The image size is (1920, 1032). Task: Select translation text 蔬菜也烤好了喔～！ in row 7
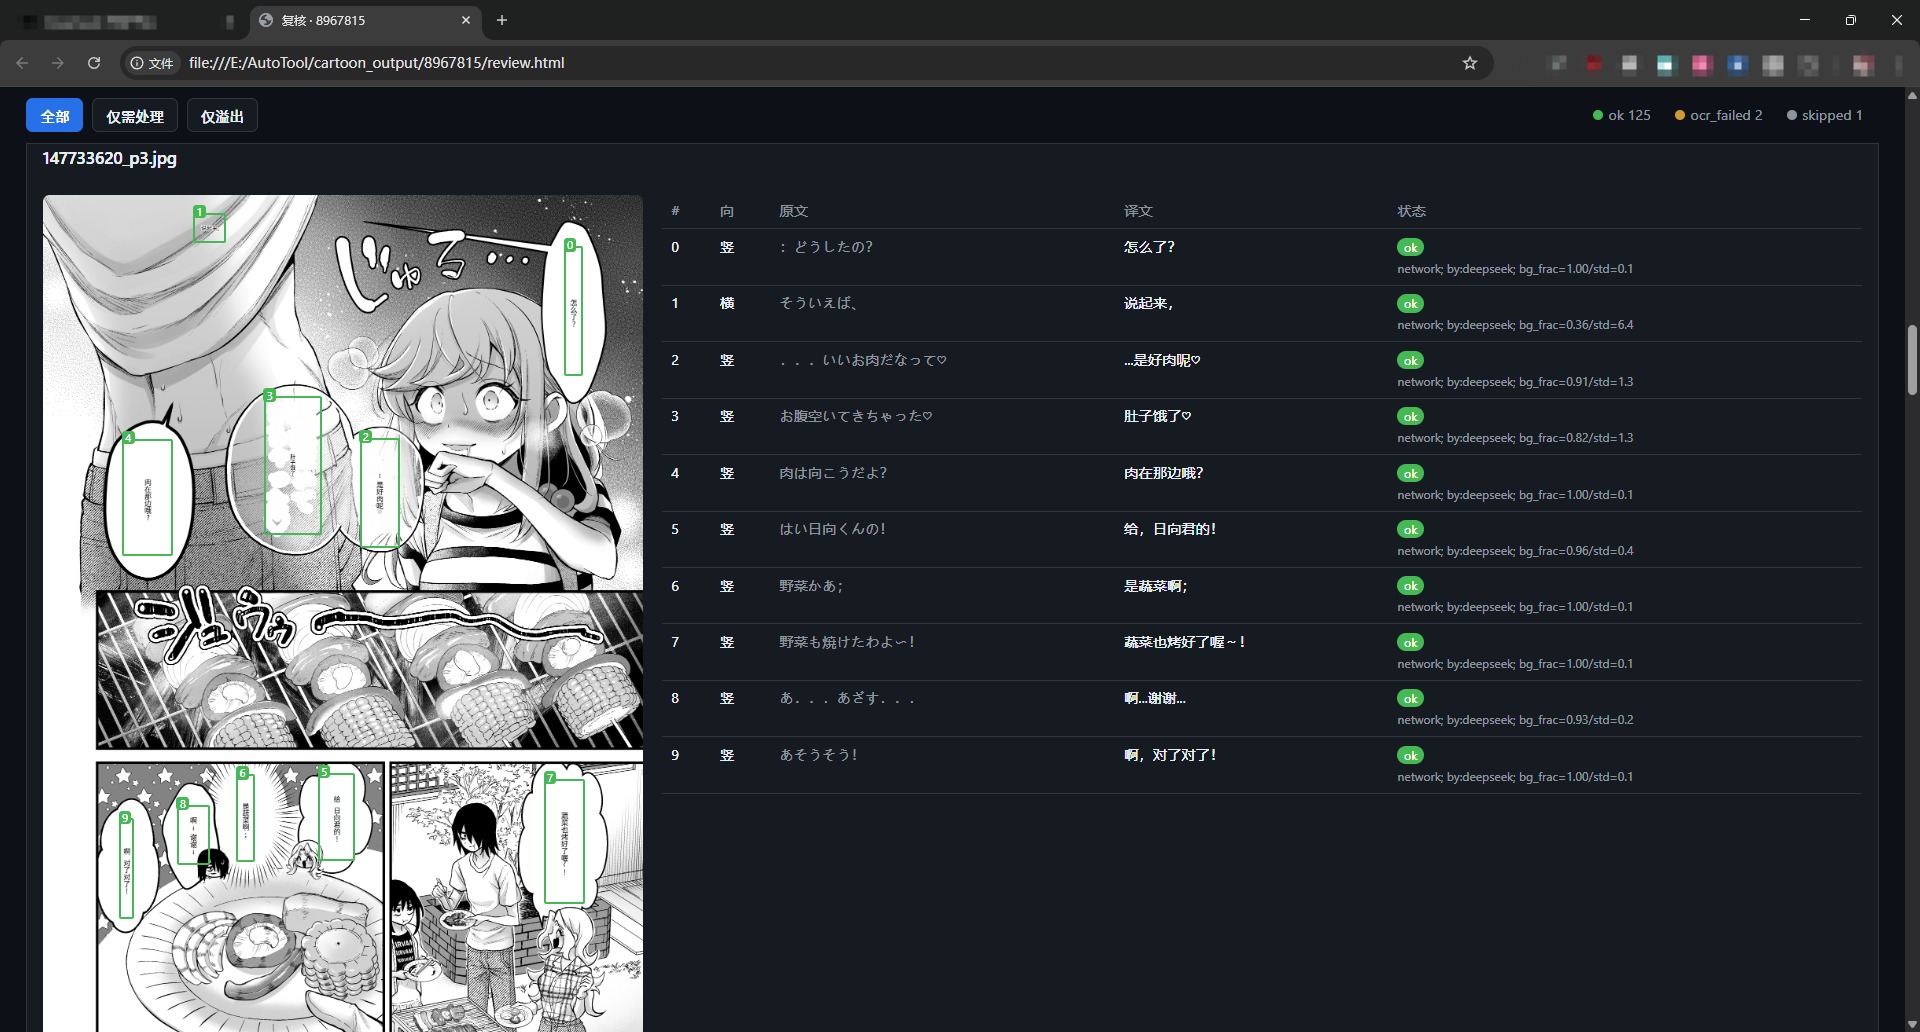(x=1185, y=642)
